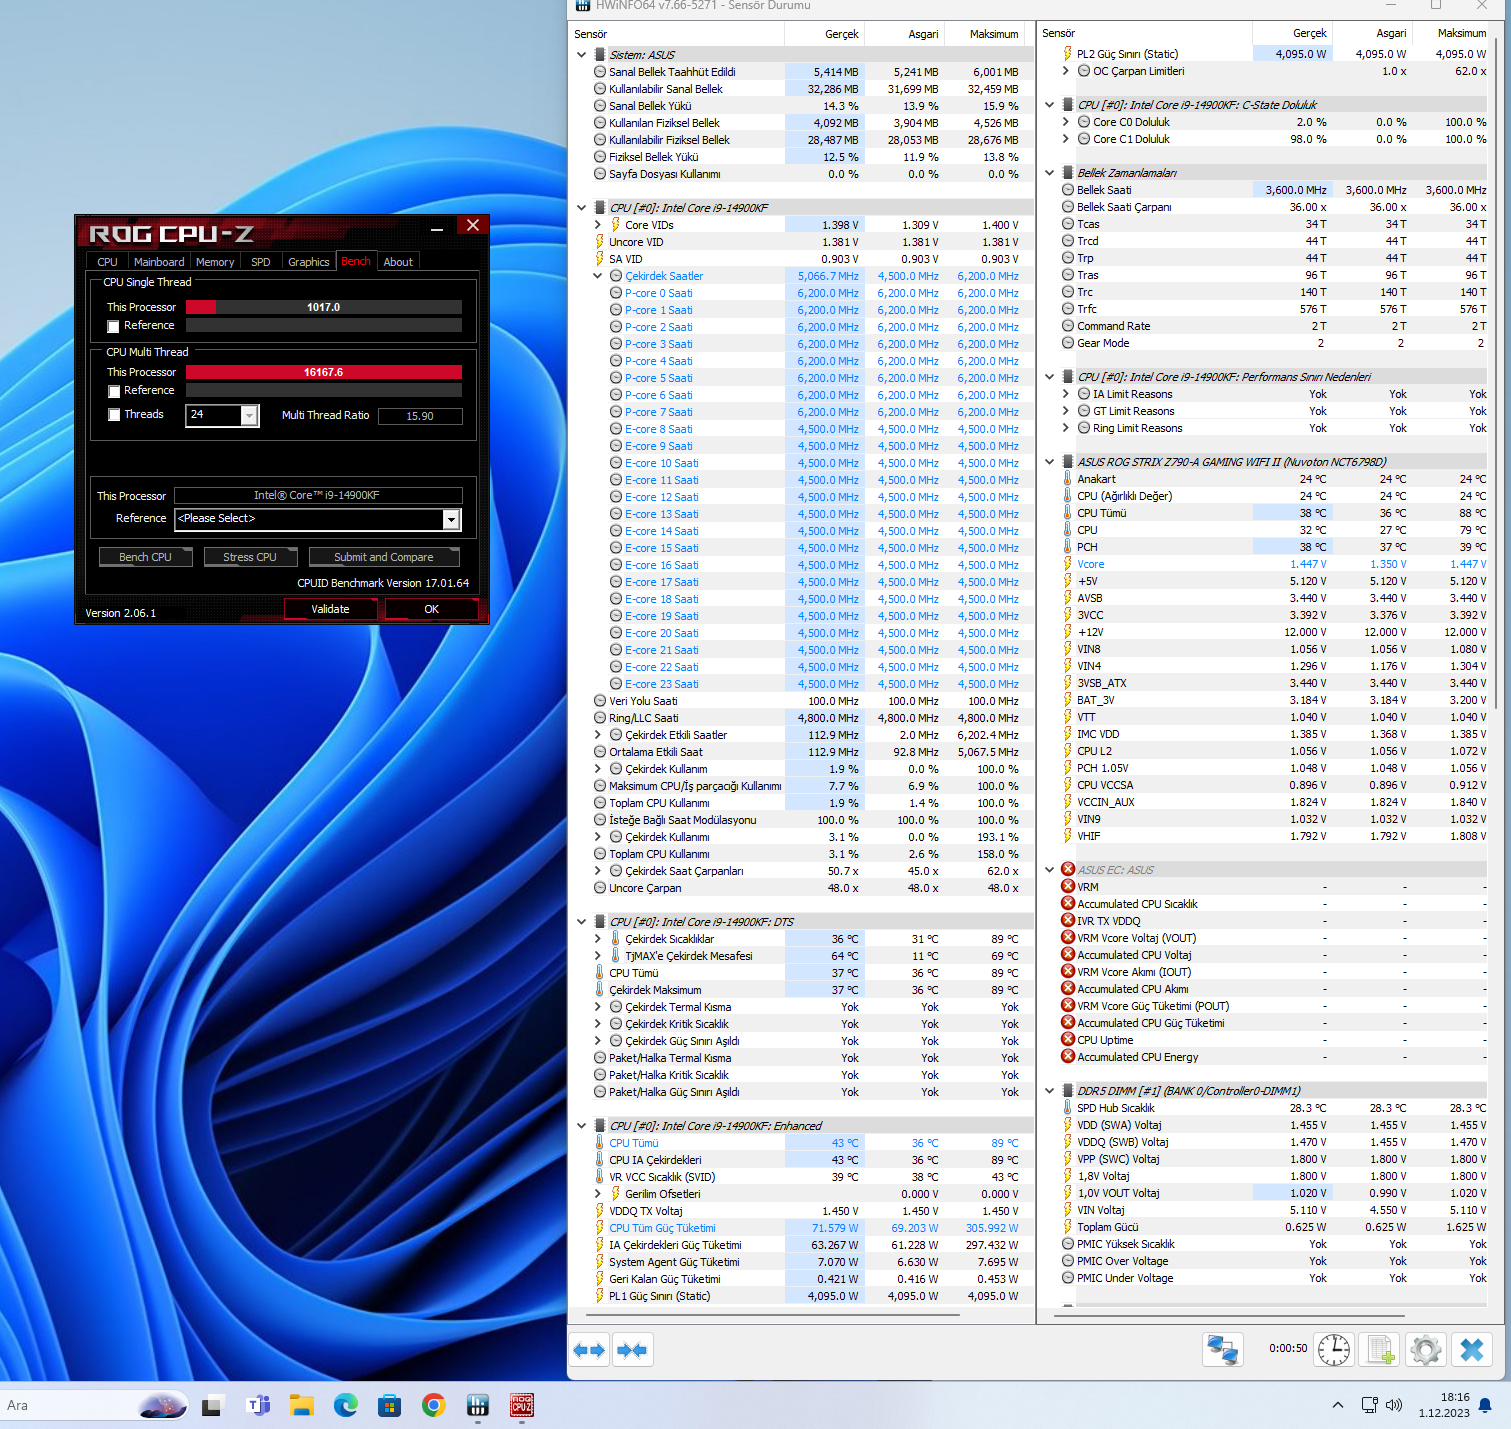Screen dimensions: 1511x1429
Task: Open the Threads count dropdown showing 24
Action: (x=249, y=415)
